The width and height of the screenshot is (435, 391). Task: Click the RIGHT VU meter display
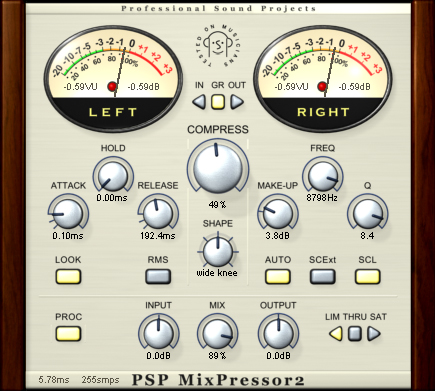pos(323,79)
